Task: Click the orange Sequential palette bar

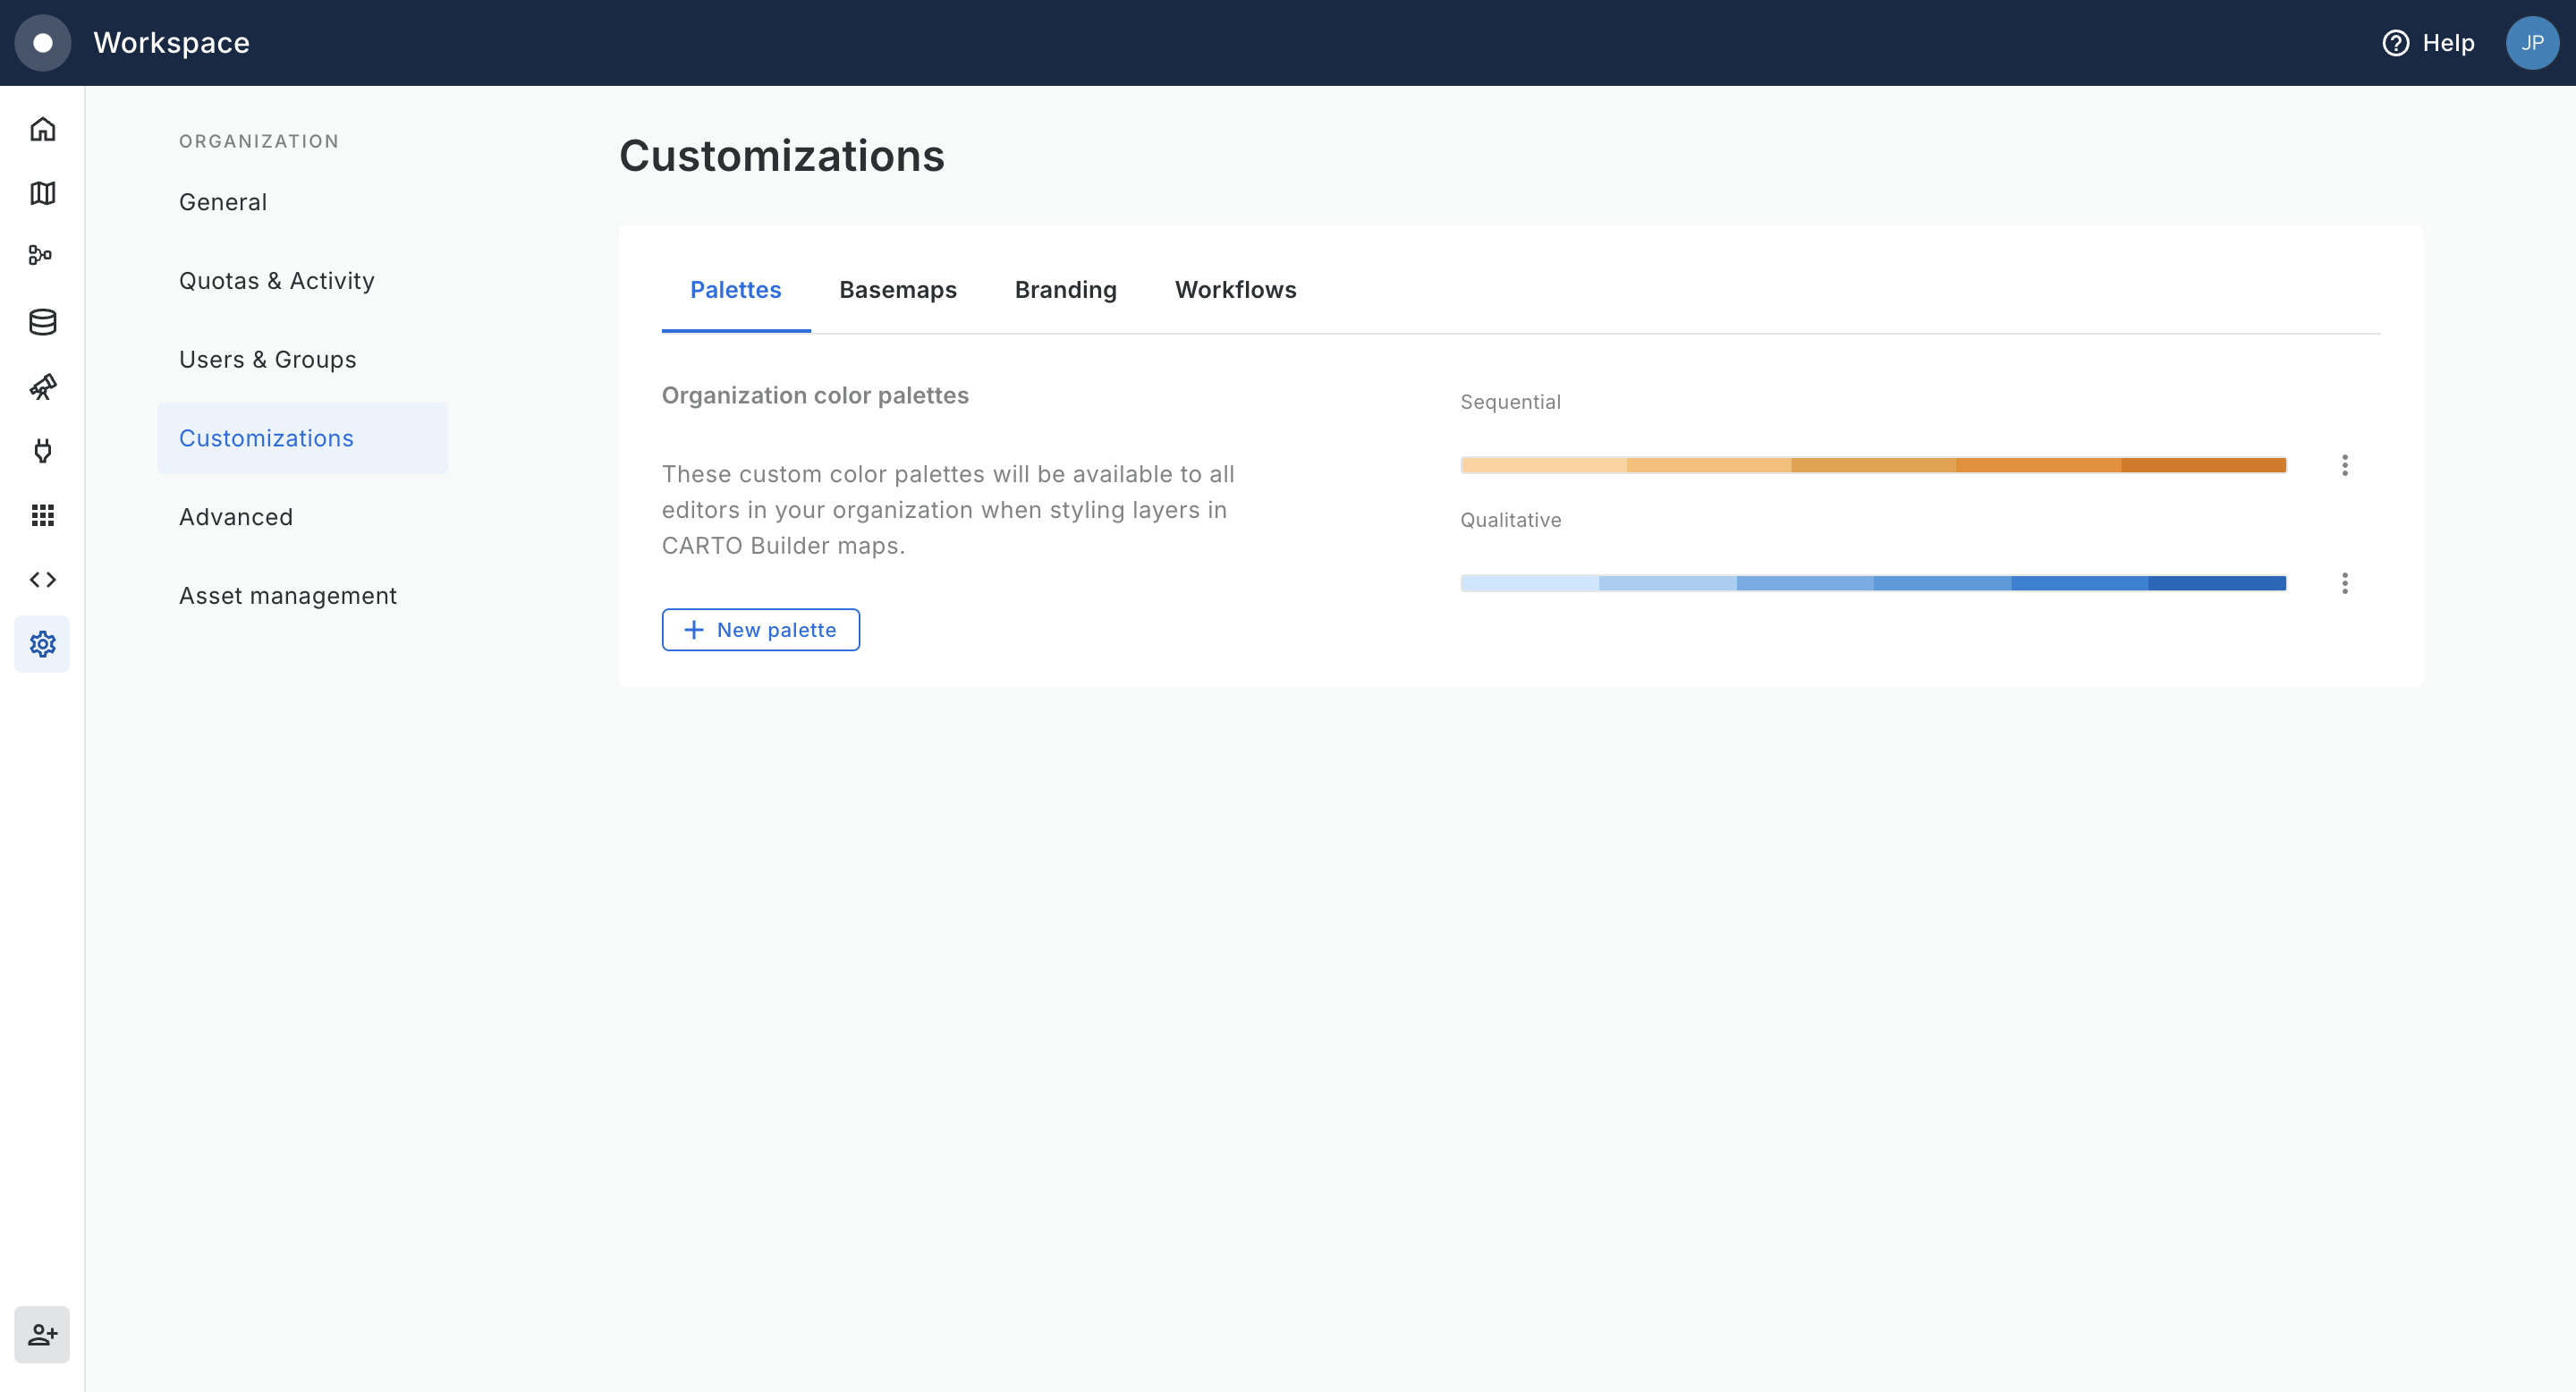Action: click(x=1872, y=465)
